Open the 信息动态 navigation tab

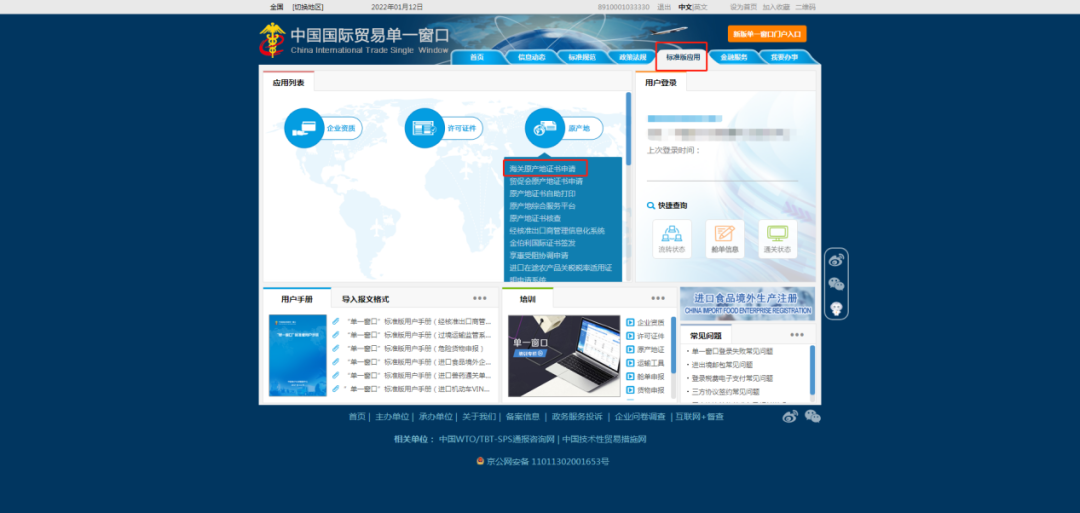(x=531, y=57)
